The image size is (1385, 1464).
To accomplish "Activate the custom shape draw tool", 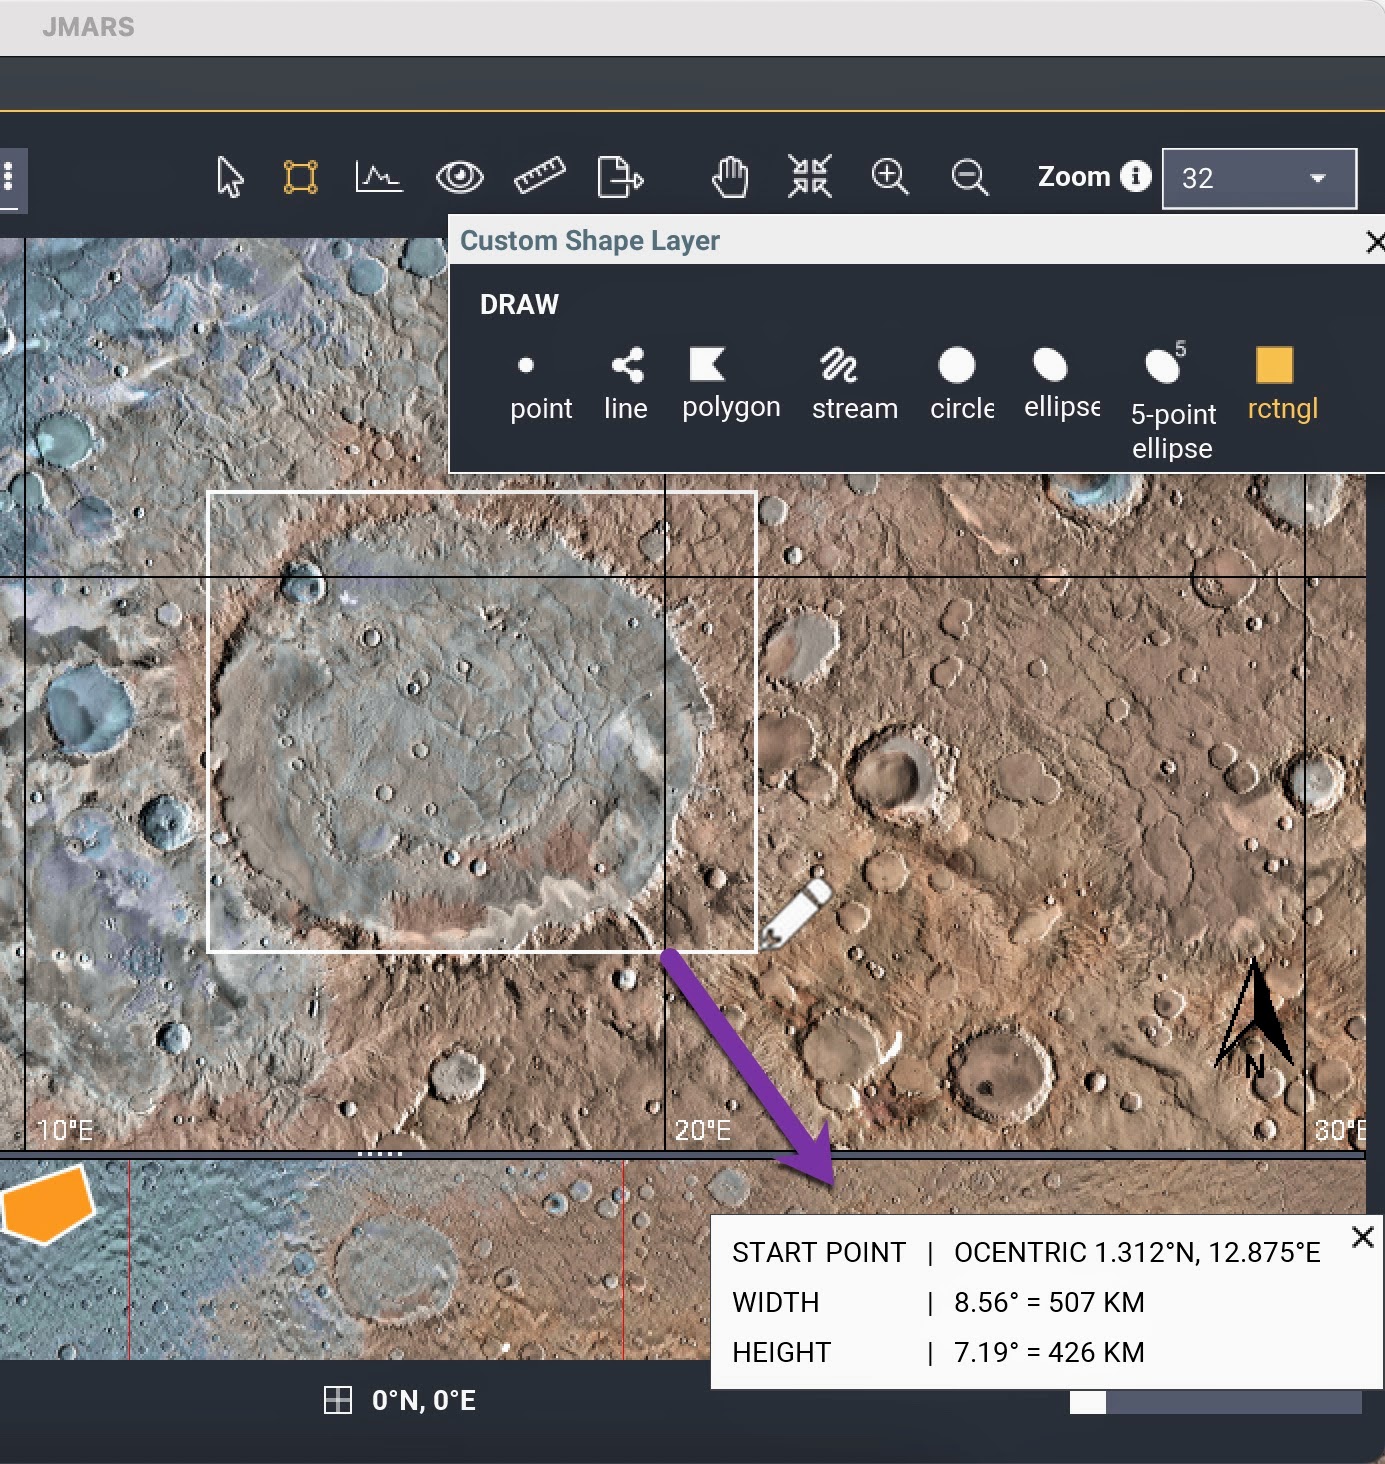I will point(300,177).
